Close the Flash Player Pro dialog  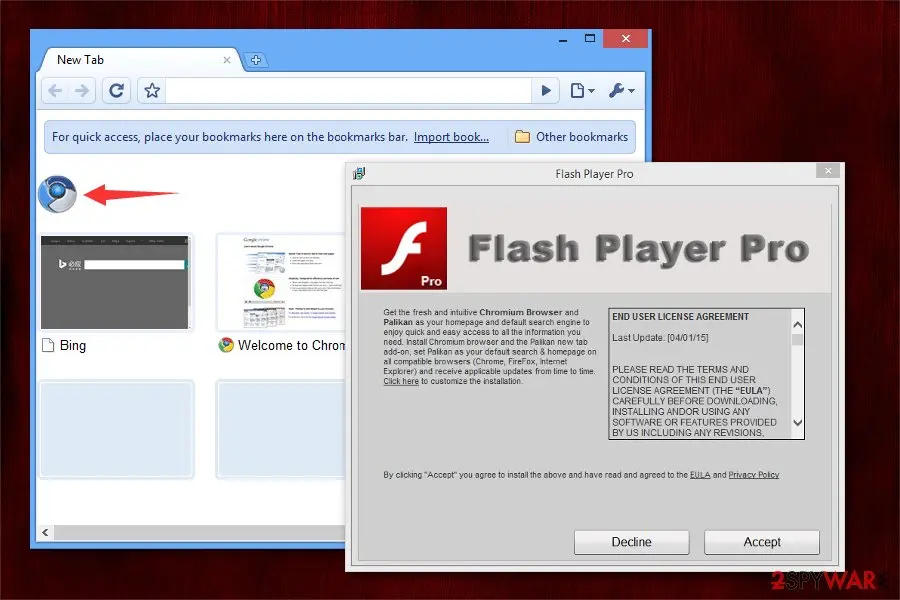click(x=828, y=171)
